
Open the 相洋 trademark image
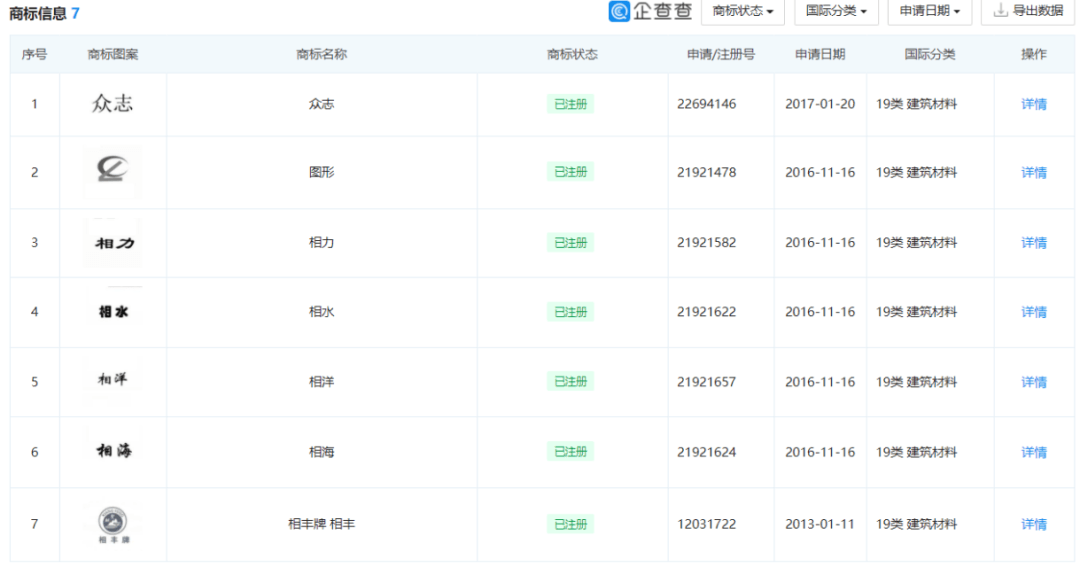point(112,381)
